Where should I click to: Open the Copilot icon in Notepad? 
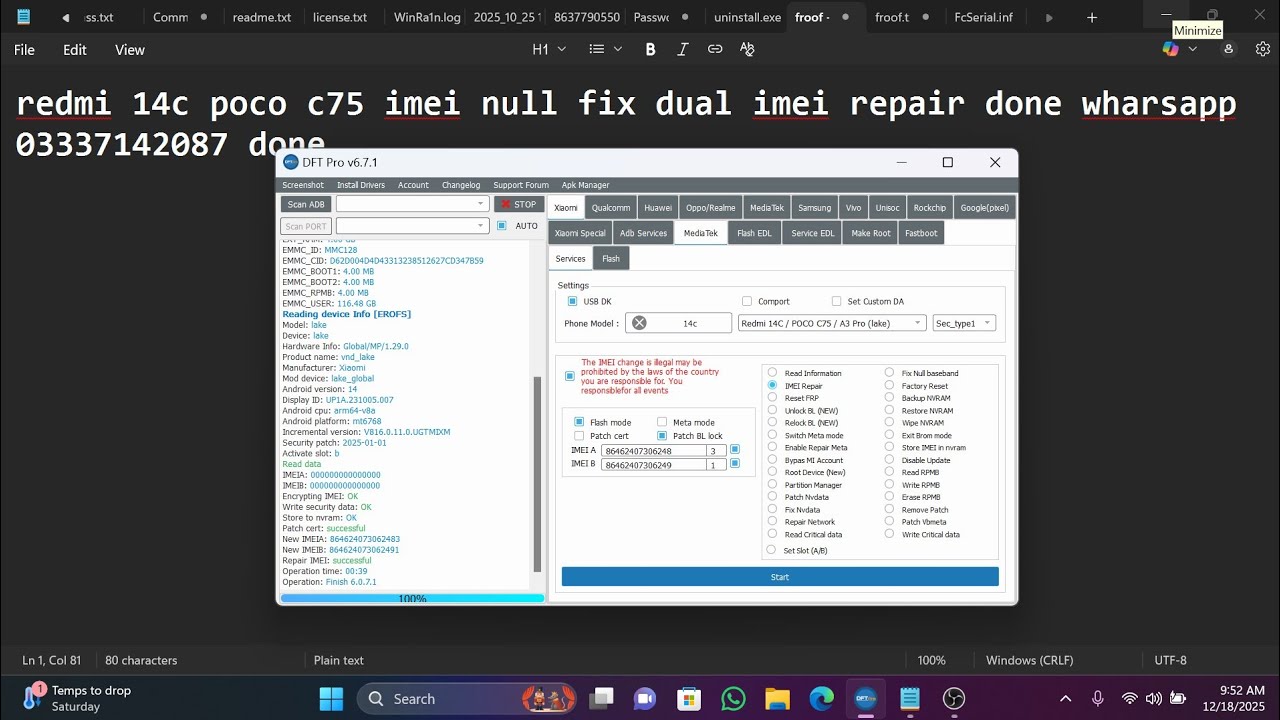pyautogui.click(x=1171, y=49)
